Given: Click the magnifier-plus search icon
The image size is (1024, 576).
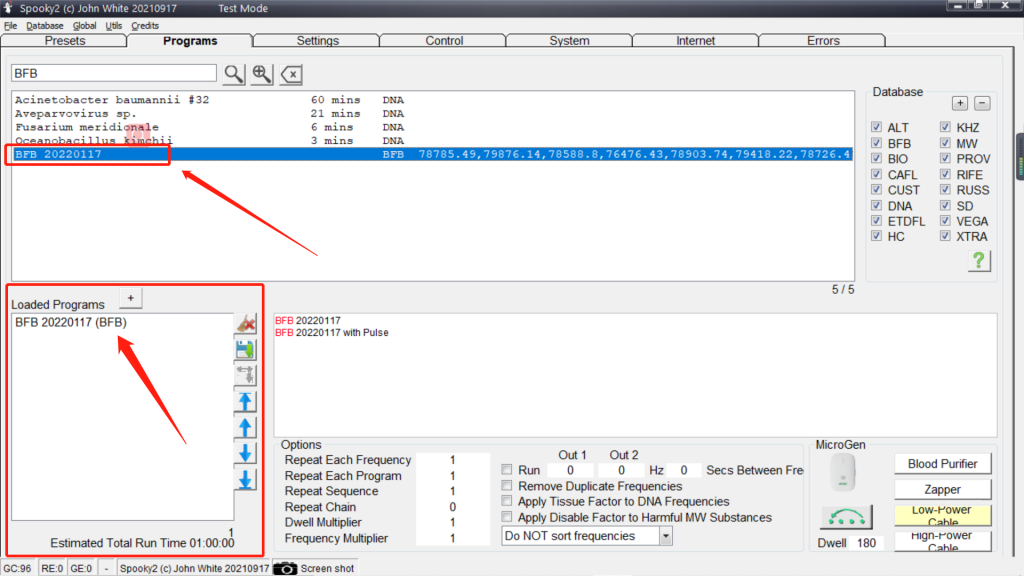Looking at the screenshot, I should tap(262, 74).
